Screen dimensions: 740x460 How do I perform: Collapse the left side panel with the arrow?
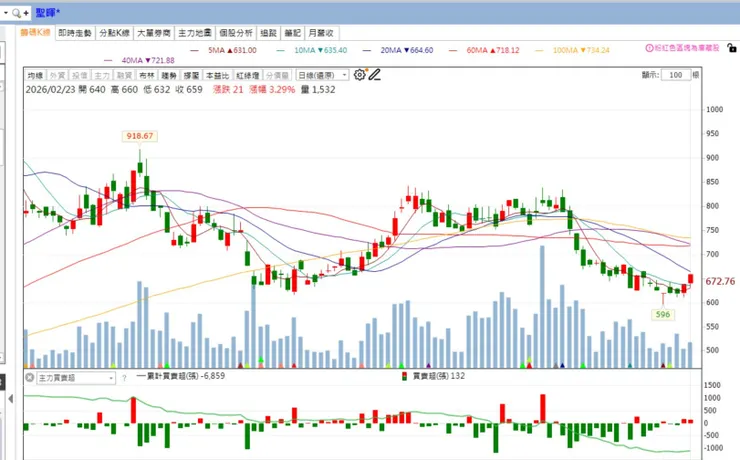point(10,399)
